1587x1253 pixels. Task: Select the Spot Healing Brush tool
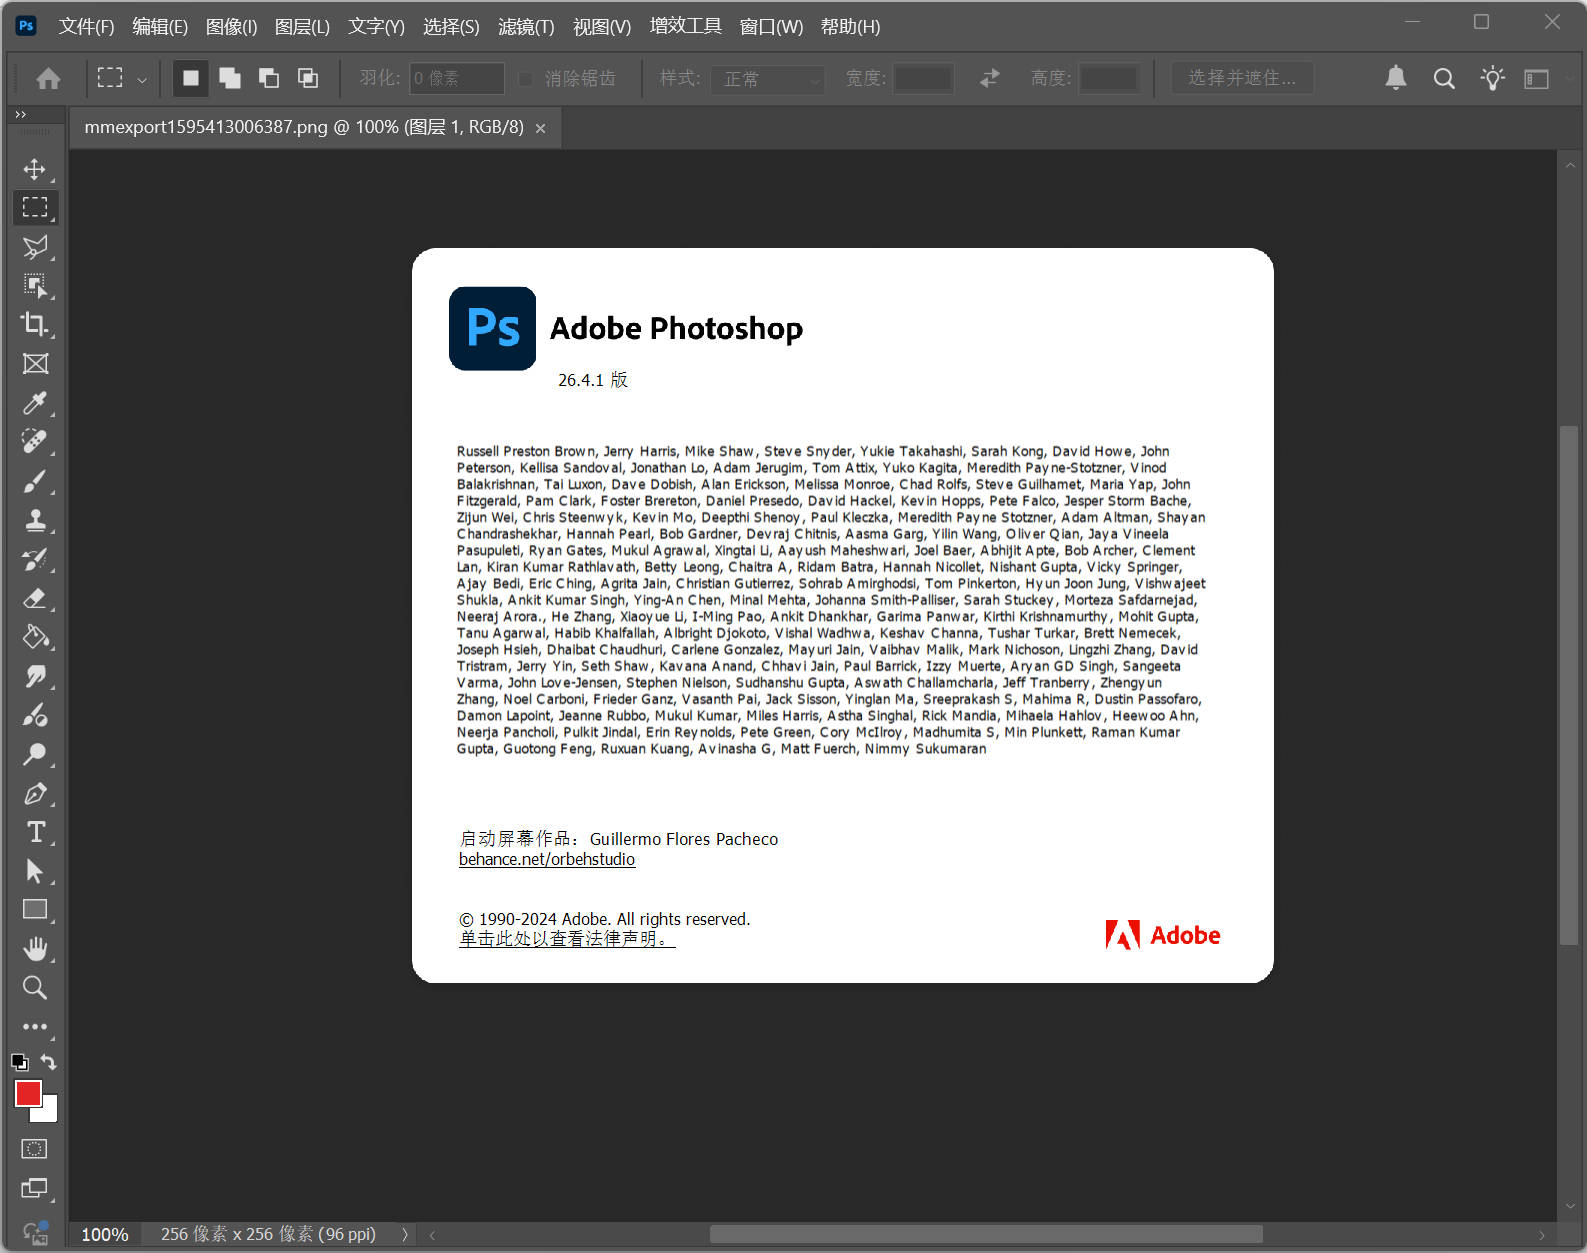point(35,442)
